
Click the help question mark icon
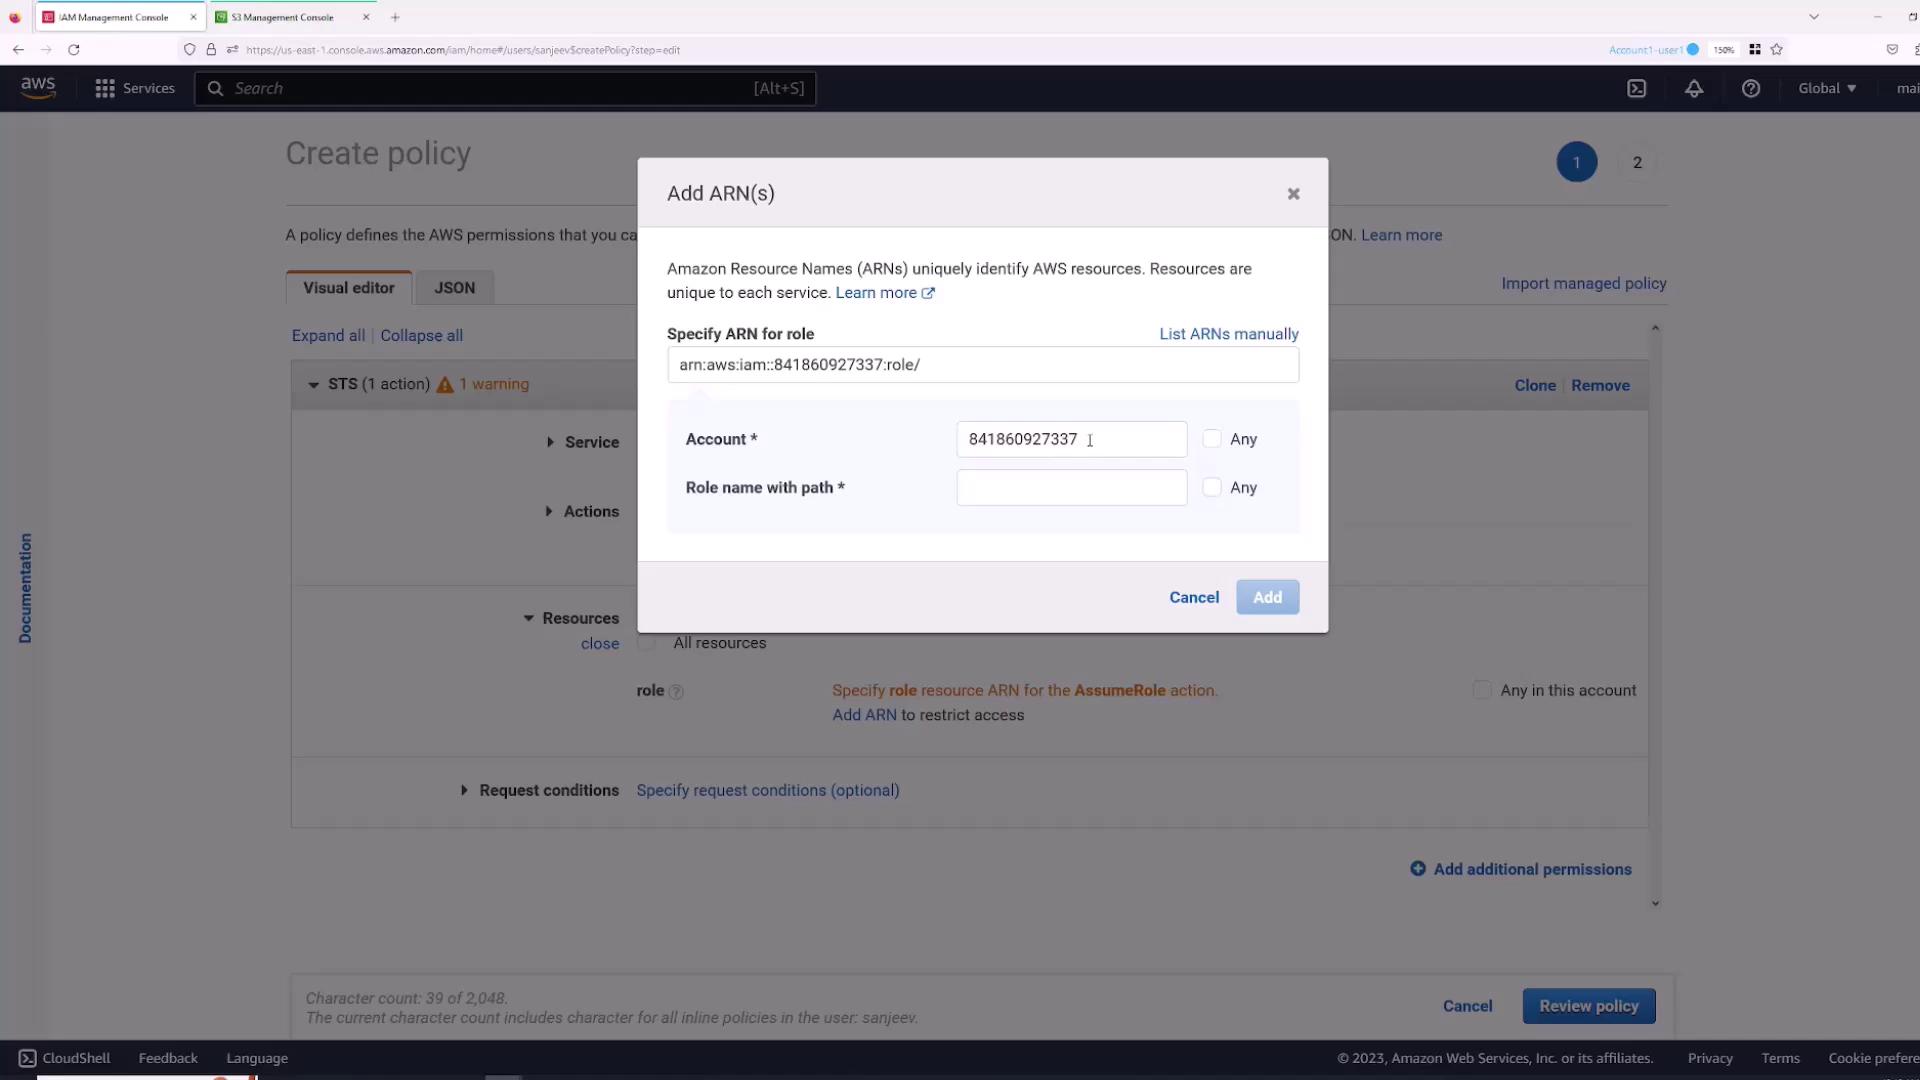pos(1750,89)
